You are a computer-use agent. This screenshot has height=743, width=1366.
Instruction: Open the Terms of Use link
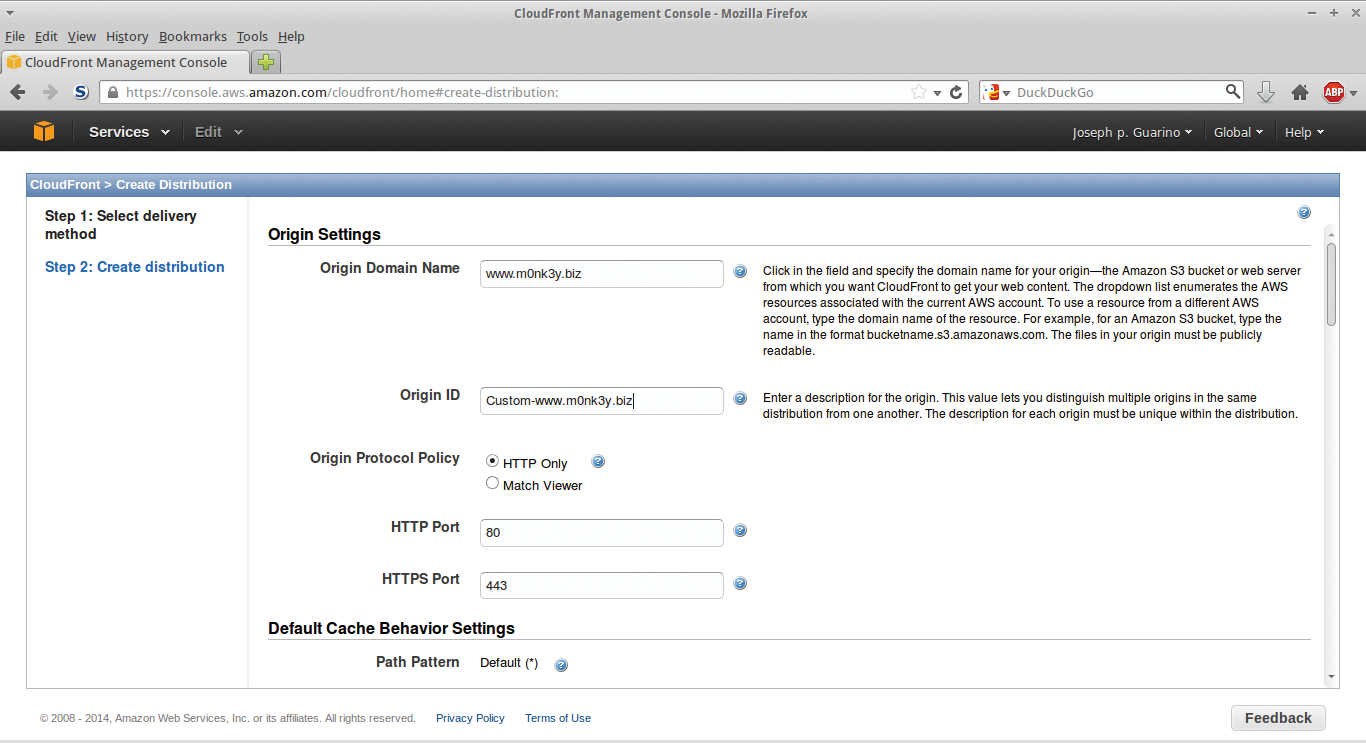558,718
